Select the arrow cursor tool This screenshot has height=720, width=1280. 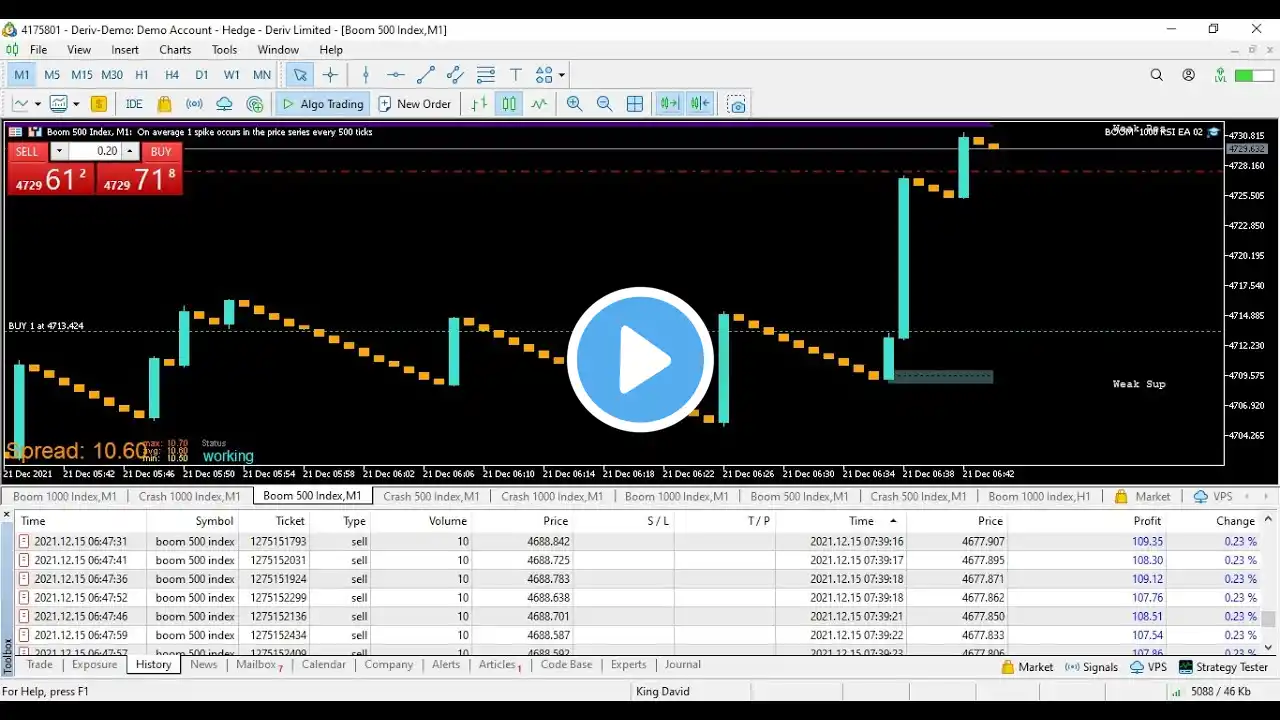click(x=300, y=75)
